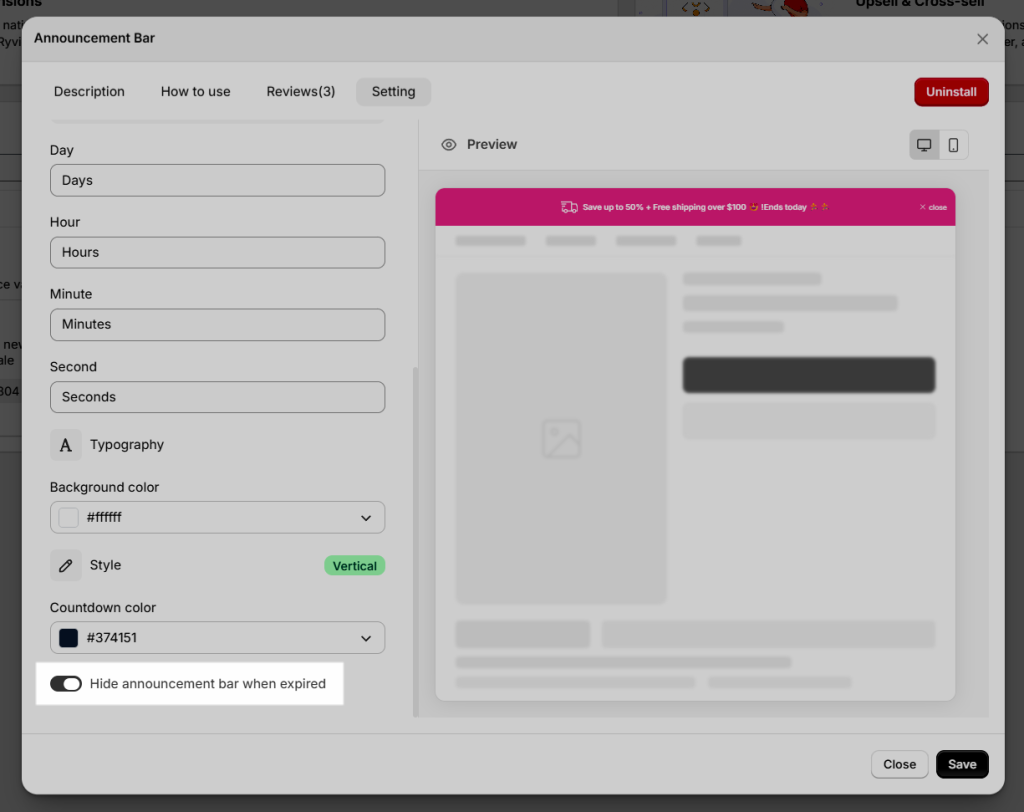Click the Typography letter A icon

[66, 445]
